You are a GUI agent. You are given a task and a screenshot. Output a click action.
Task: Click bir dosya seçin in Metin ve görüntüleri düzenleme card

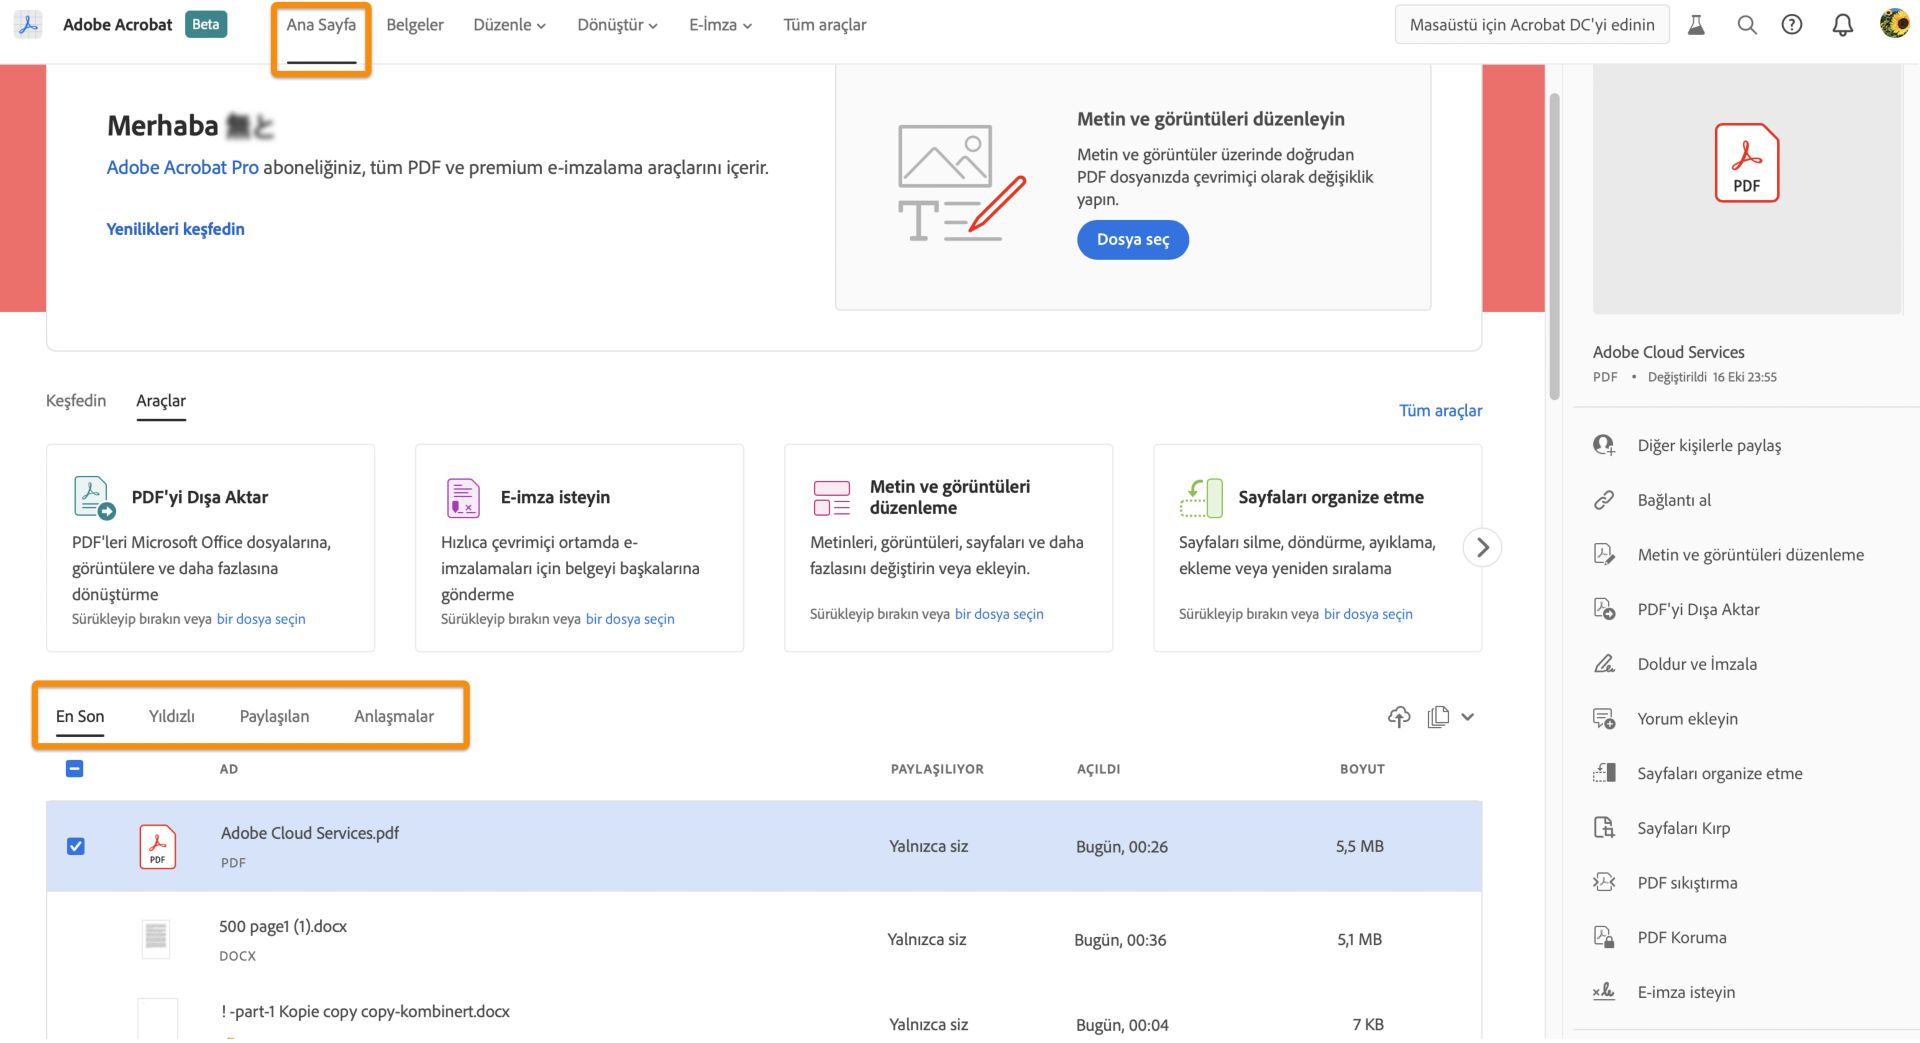point(999,615)
